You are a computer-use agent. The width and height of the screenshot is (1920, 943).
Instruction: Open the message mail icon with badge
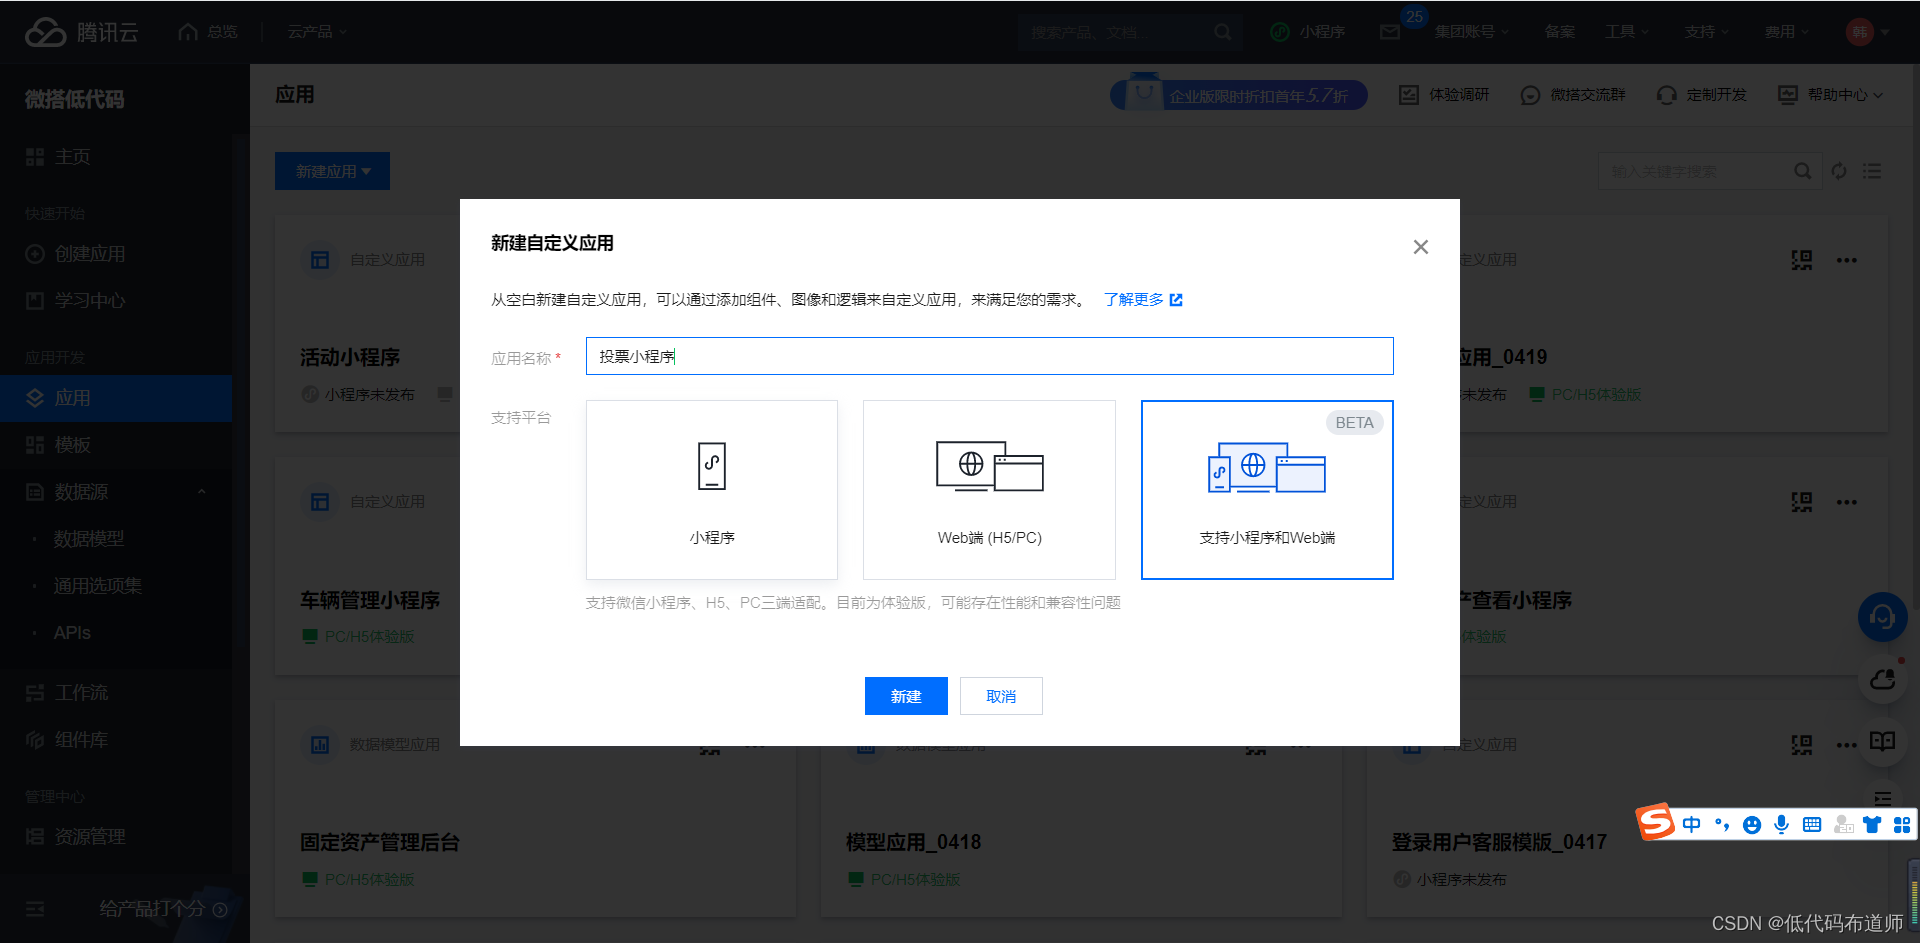point(1390,32)
